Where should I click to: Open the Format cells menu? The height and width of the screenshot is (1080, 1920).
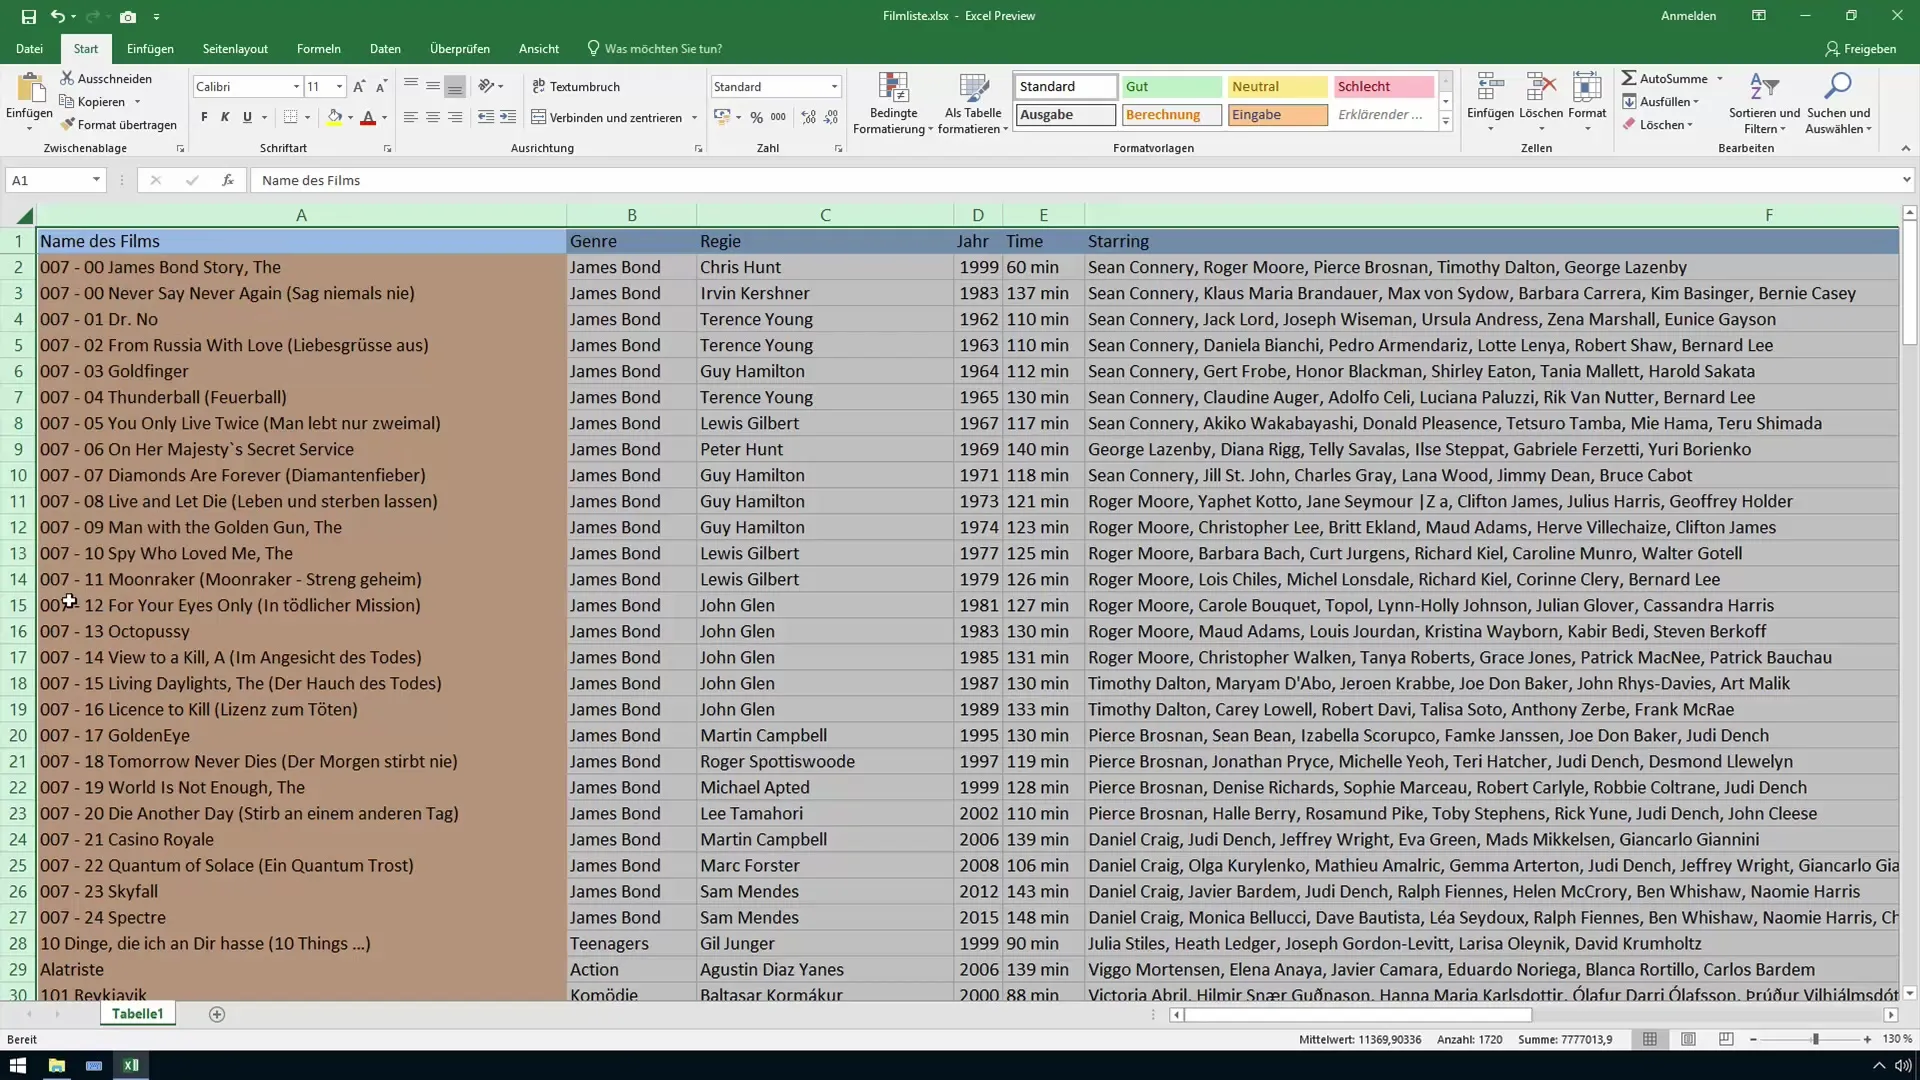coord(1587,103)
